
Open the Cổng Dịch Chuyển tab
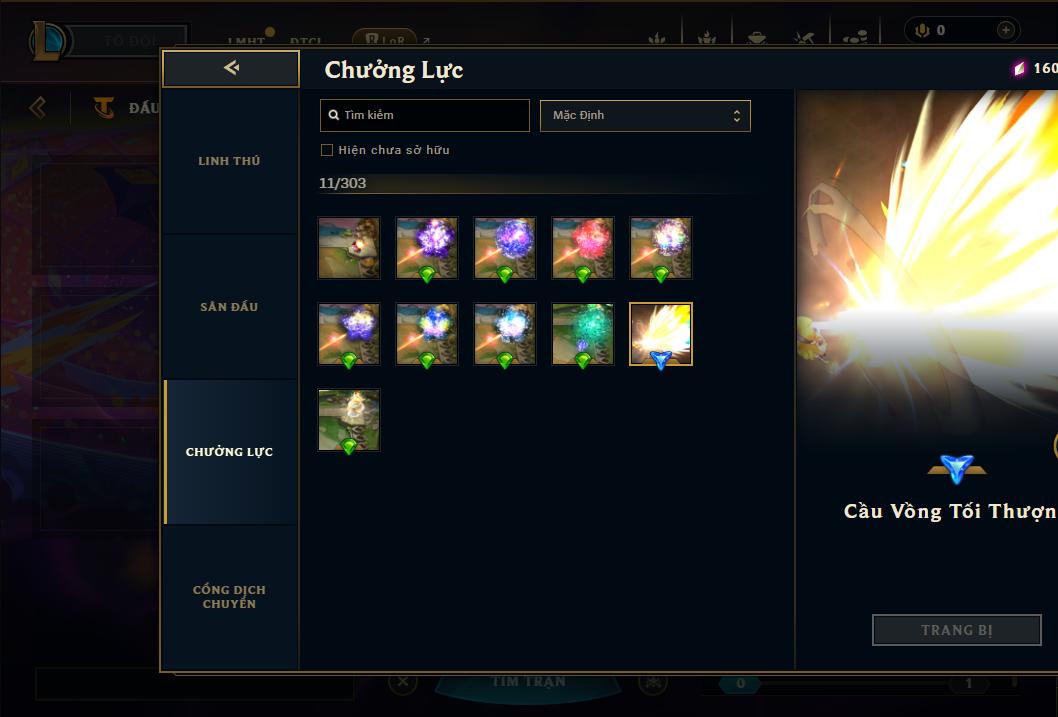229,597
